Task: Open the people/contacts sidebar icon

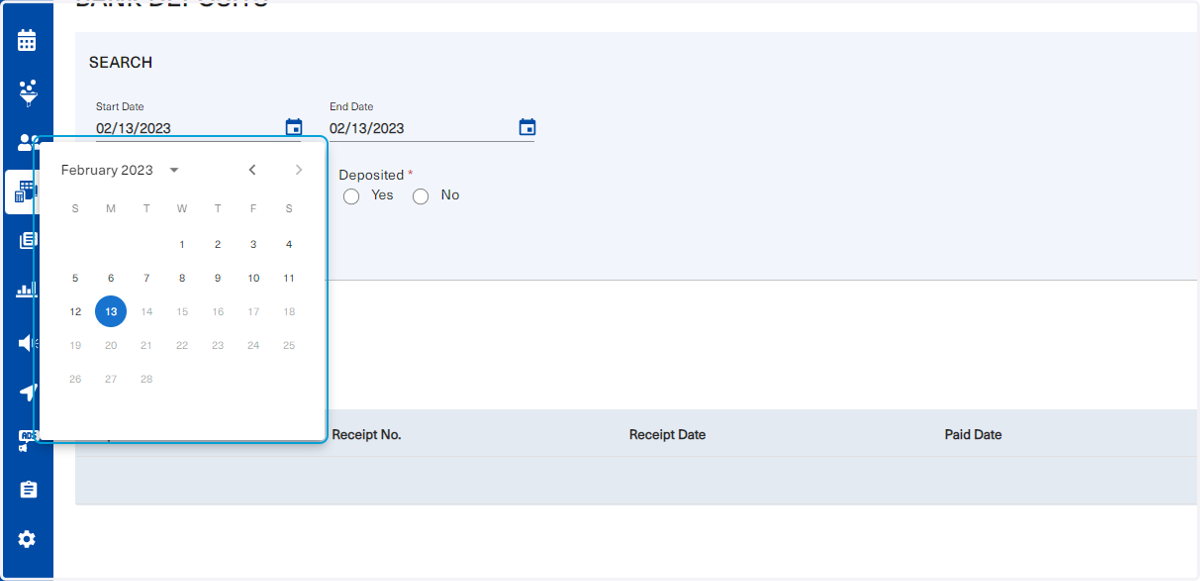Action: point(27,143)
